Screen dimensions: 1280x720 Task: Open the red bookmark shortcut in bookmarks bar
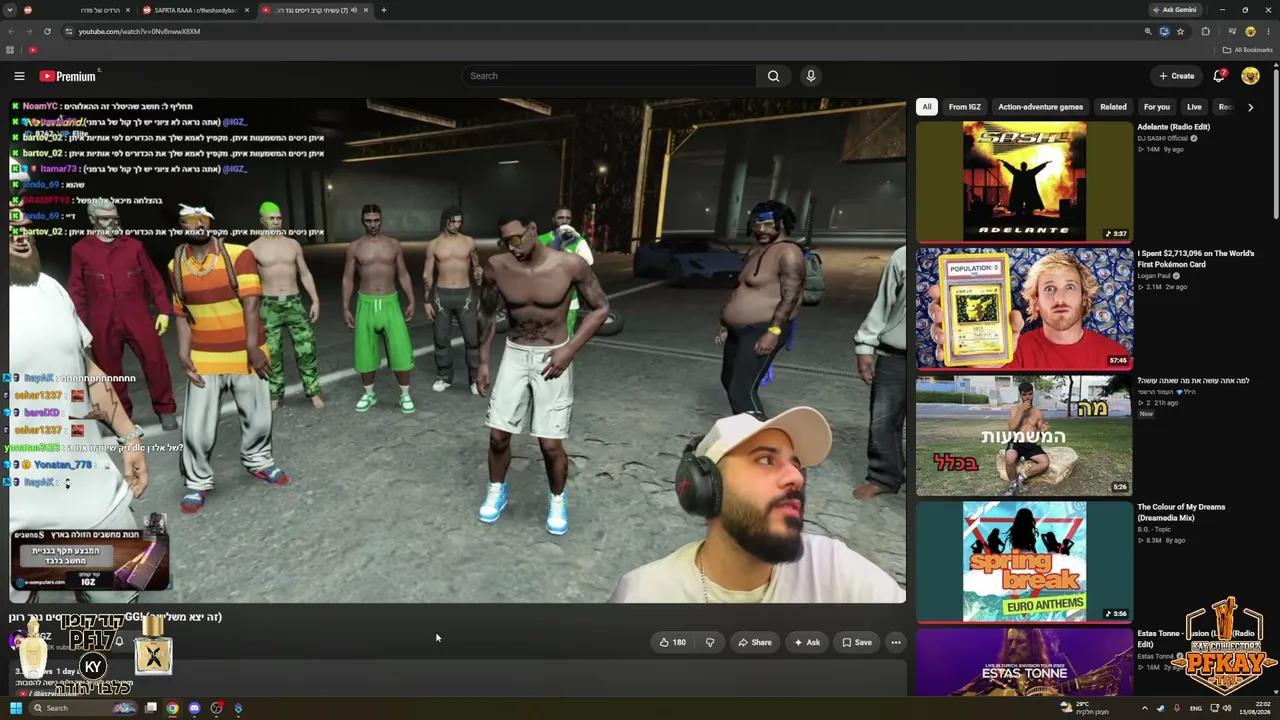tap(33, 50)
